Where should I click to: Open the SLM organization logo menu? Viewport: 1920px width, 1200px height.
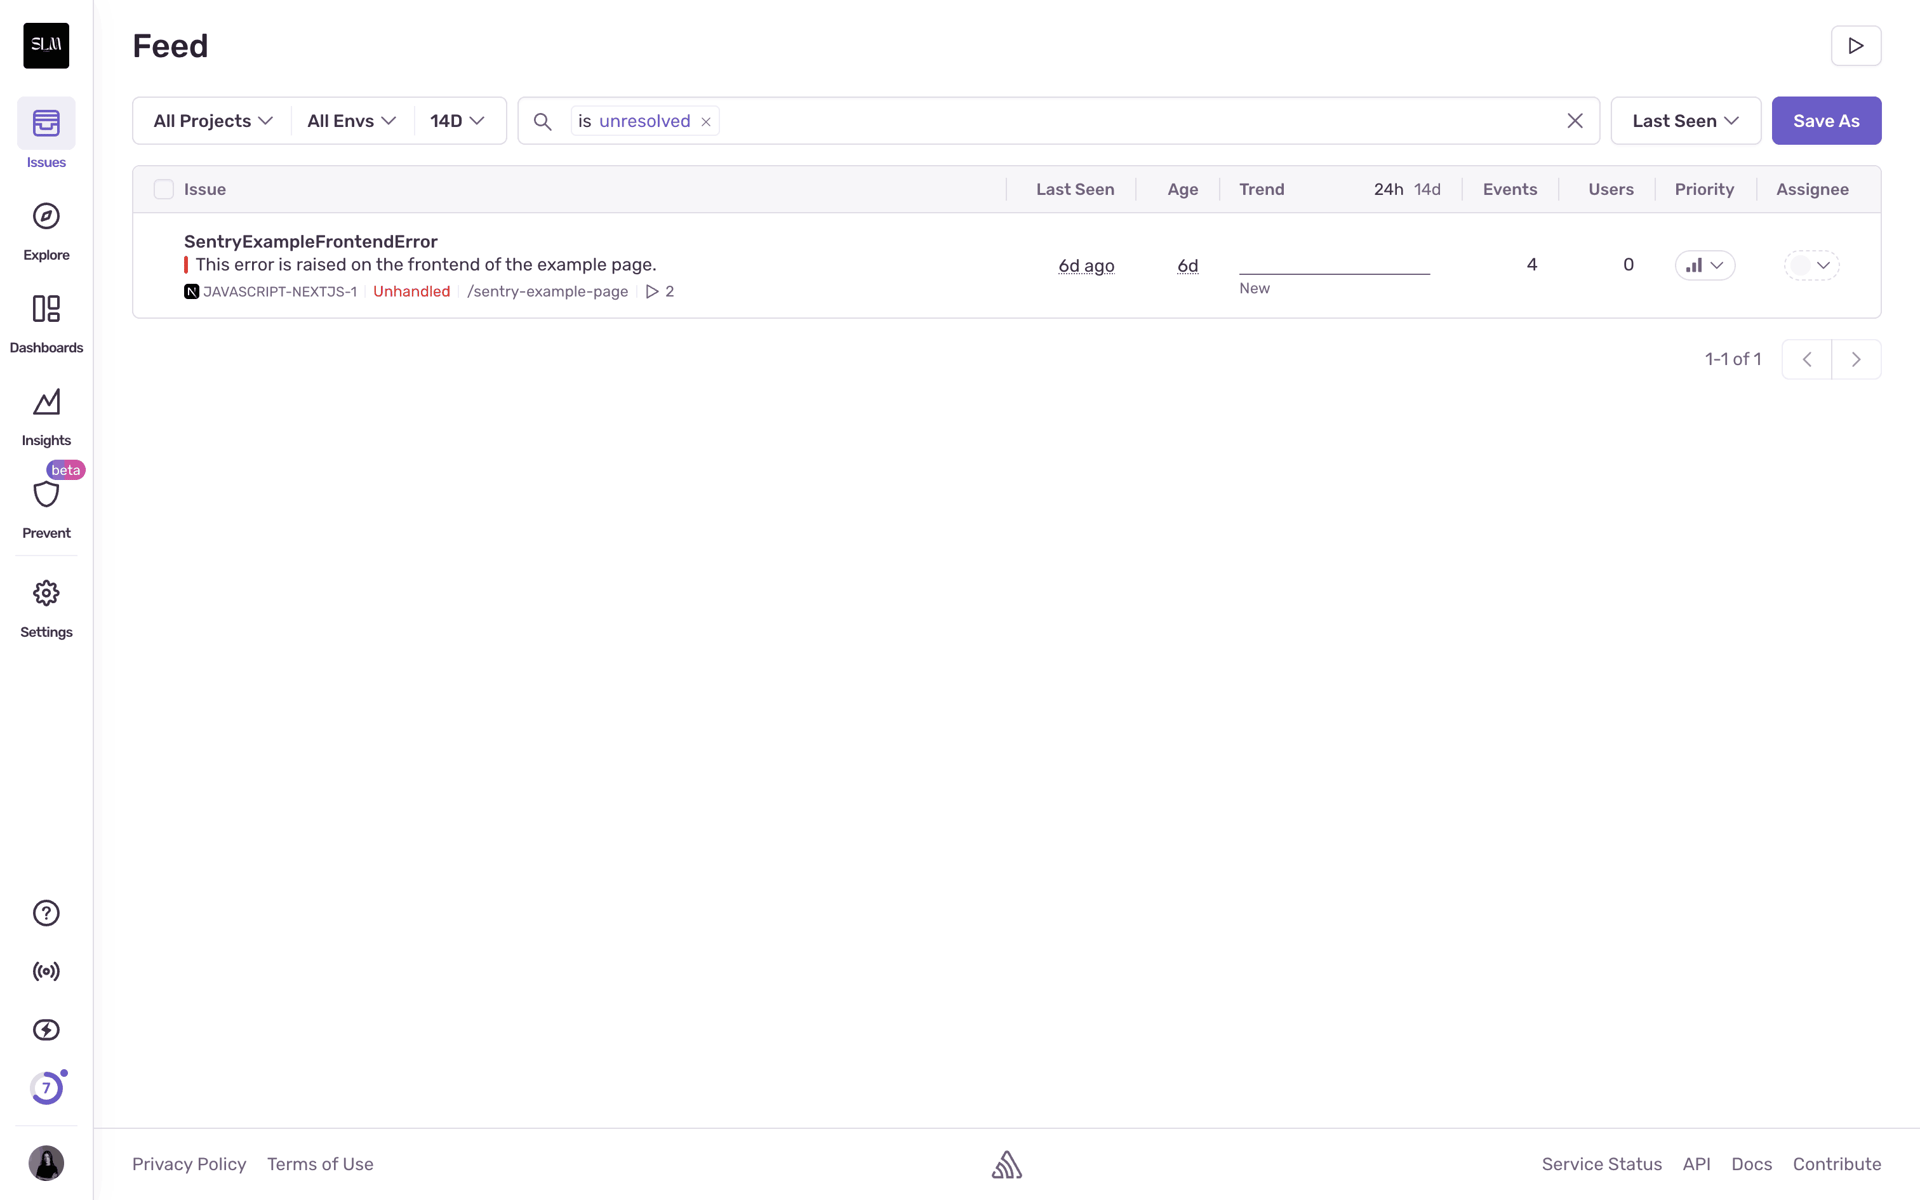pos(46,45)
